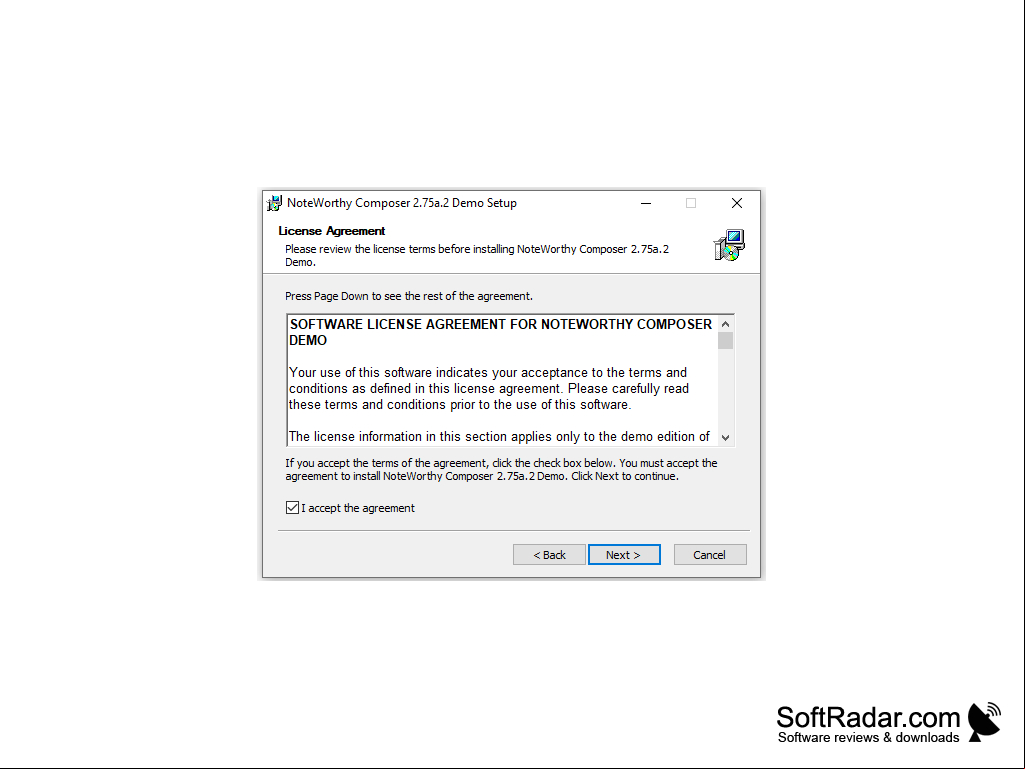Viewport: 1025px width, 769px height.
Task: Click the license text scroll down arrow
Action: (x=726, y=437)
